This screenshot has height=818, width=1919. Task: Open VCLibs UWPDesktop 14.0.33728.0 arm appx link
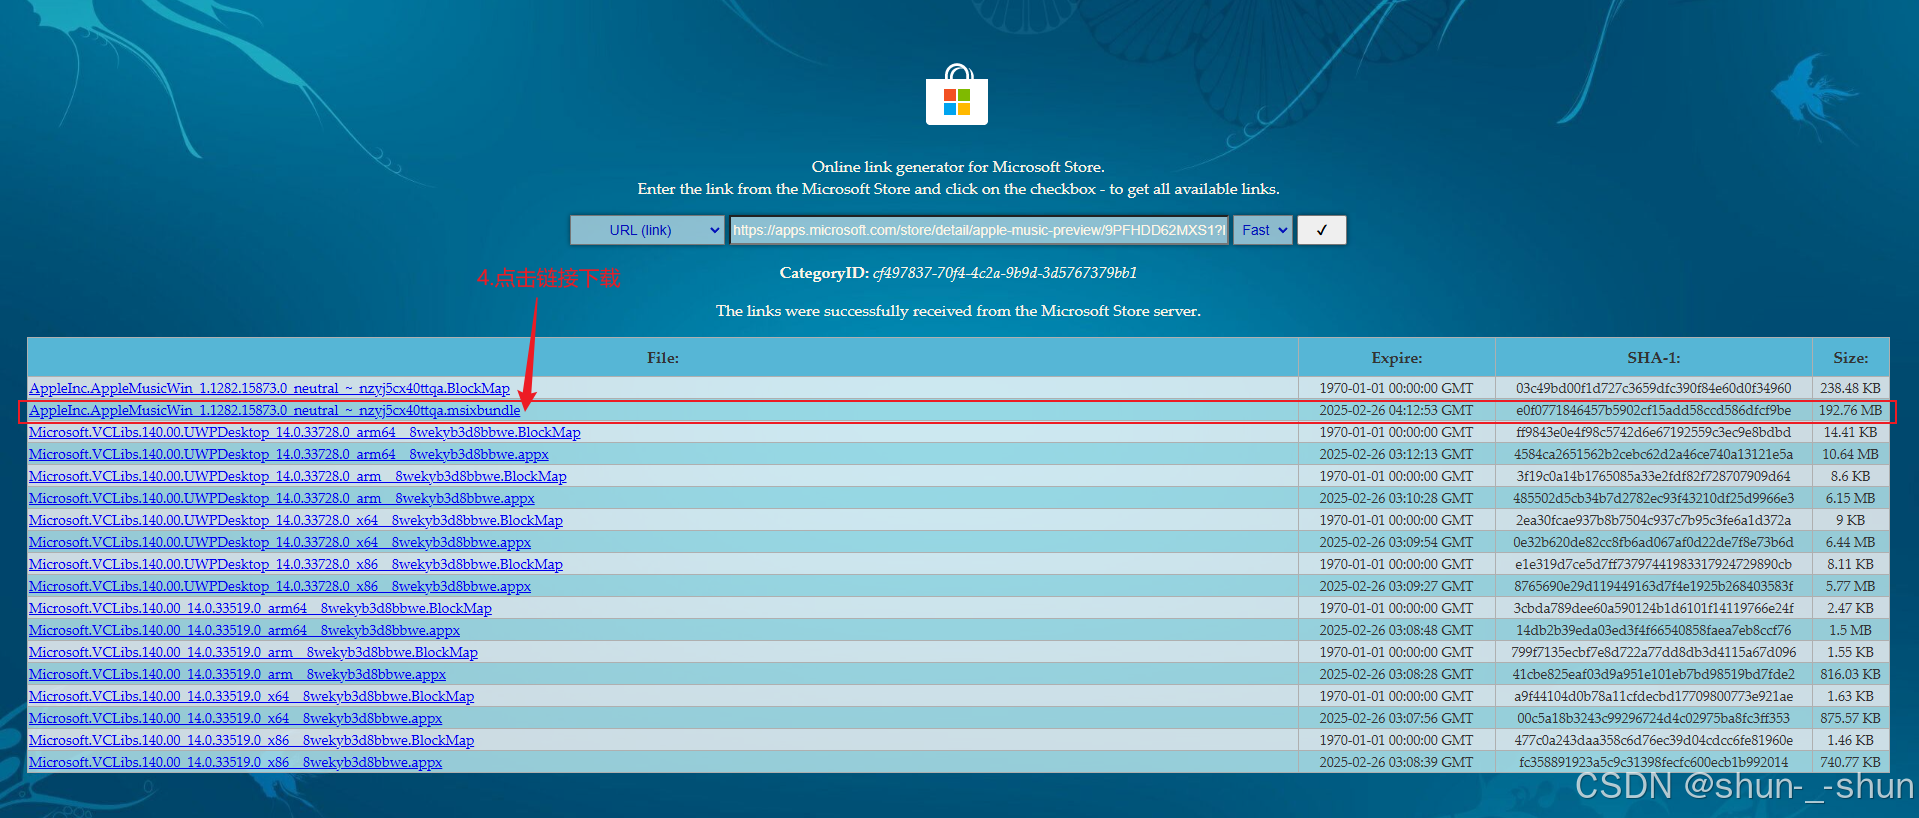pyautogui.click(x=282, y=498)
